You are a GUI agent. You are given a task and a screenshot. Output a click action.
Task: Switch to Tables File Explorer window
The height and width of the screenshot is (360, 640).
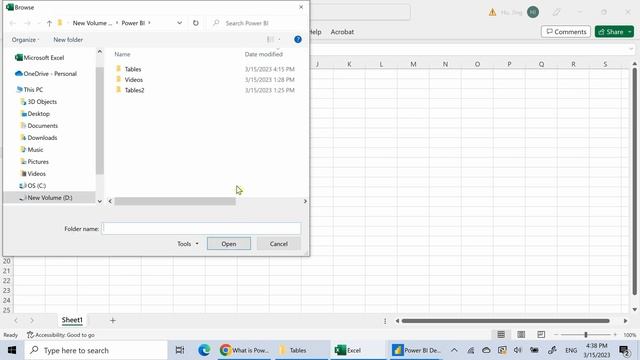(x=301, y=350)
